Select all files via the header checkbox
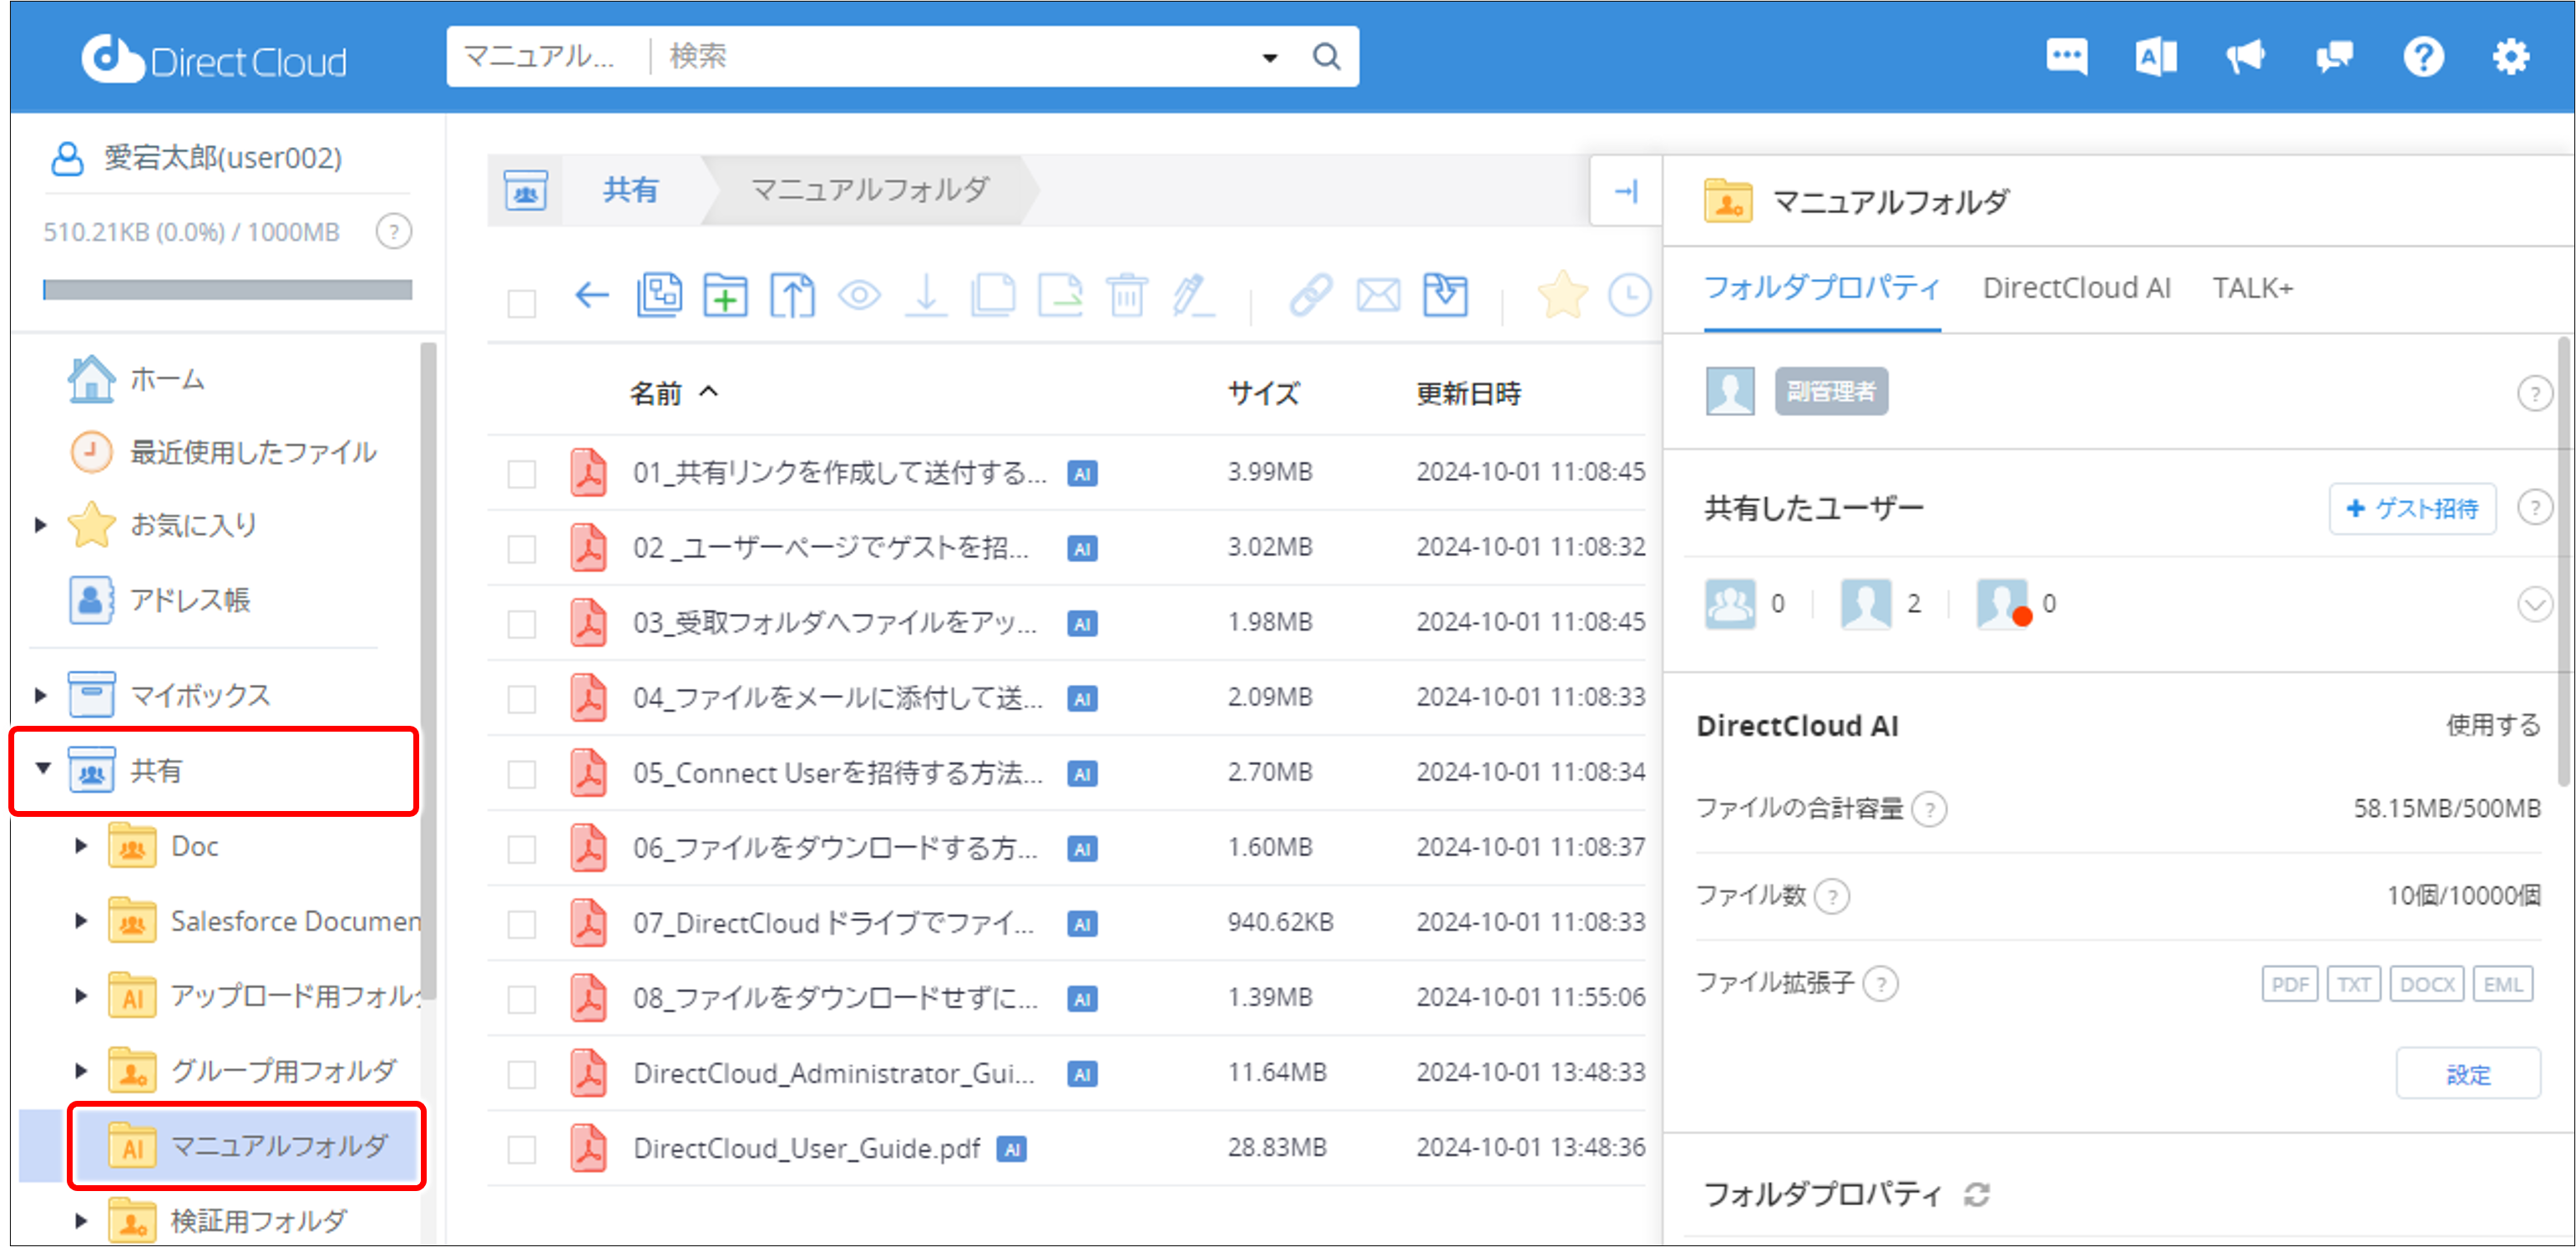2576x1247 pixels. click(521, 302)
